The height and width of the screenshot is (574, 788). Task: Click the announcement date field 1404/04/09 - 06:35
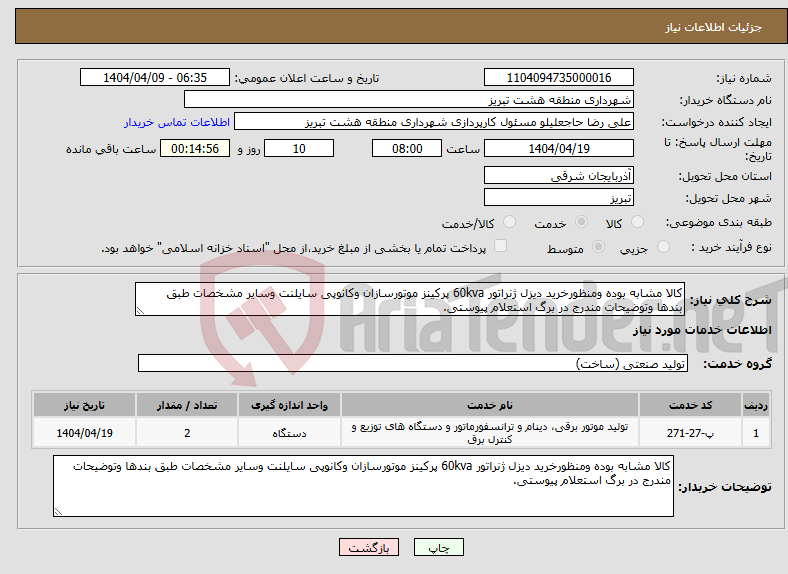pyautogui.click(x=155, y=77)
